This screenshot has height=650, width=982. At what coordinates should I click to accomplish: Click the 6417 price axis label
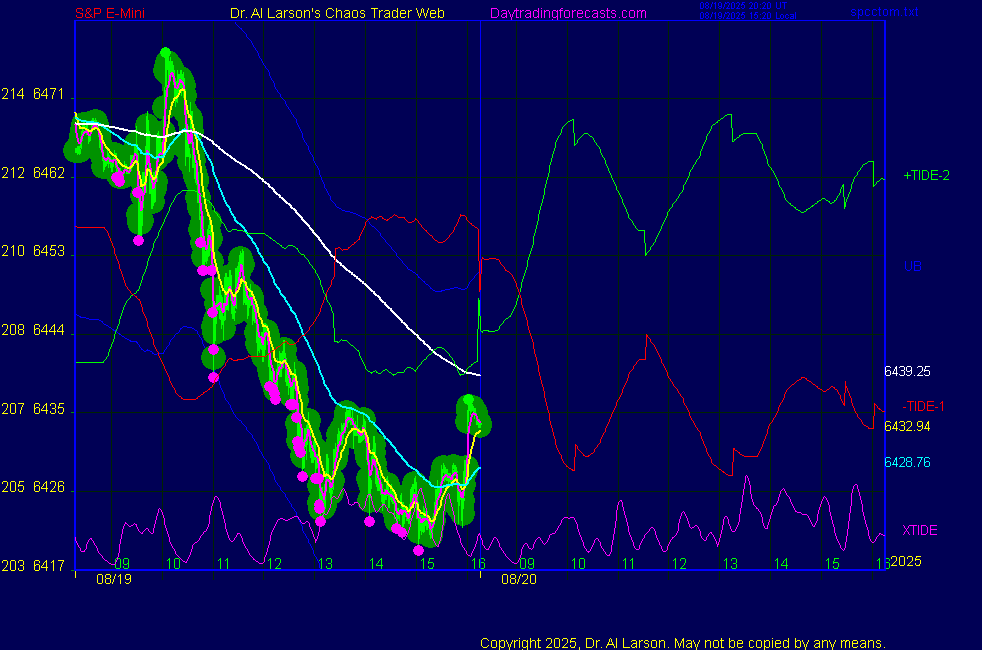coord(48,566)
